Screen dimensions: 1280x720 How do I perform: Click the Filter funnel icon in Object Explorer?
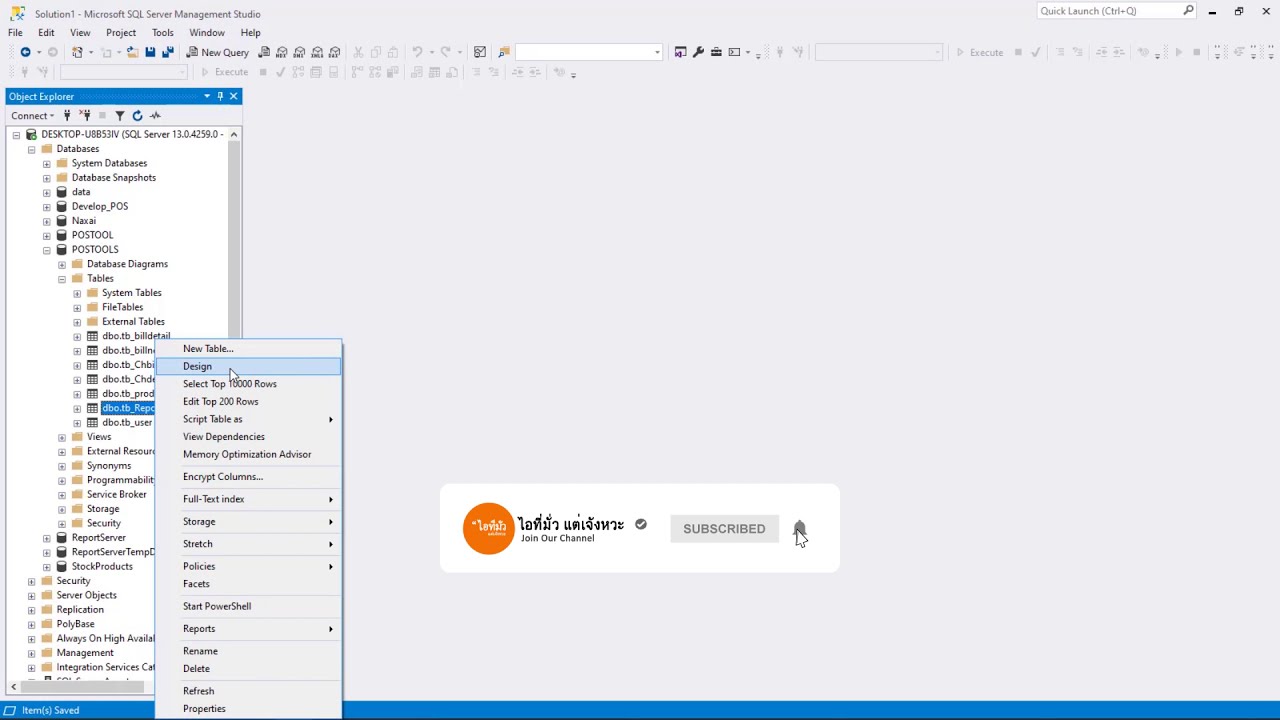click(120, 115)
